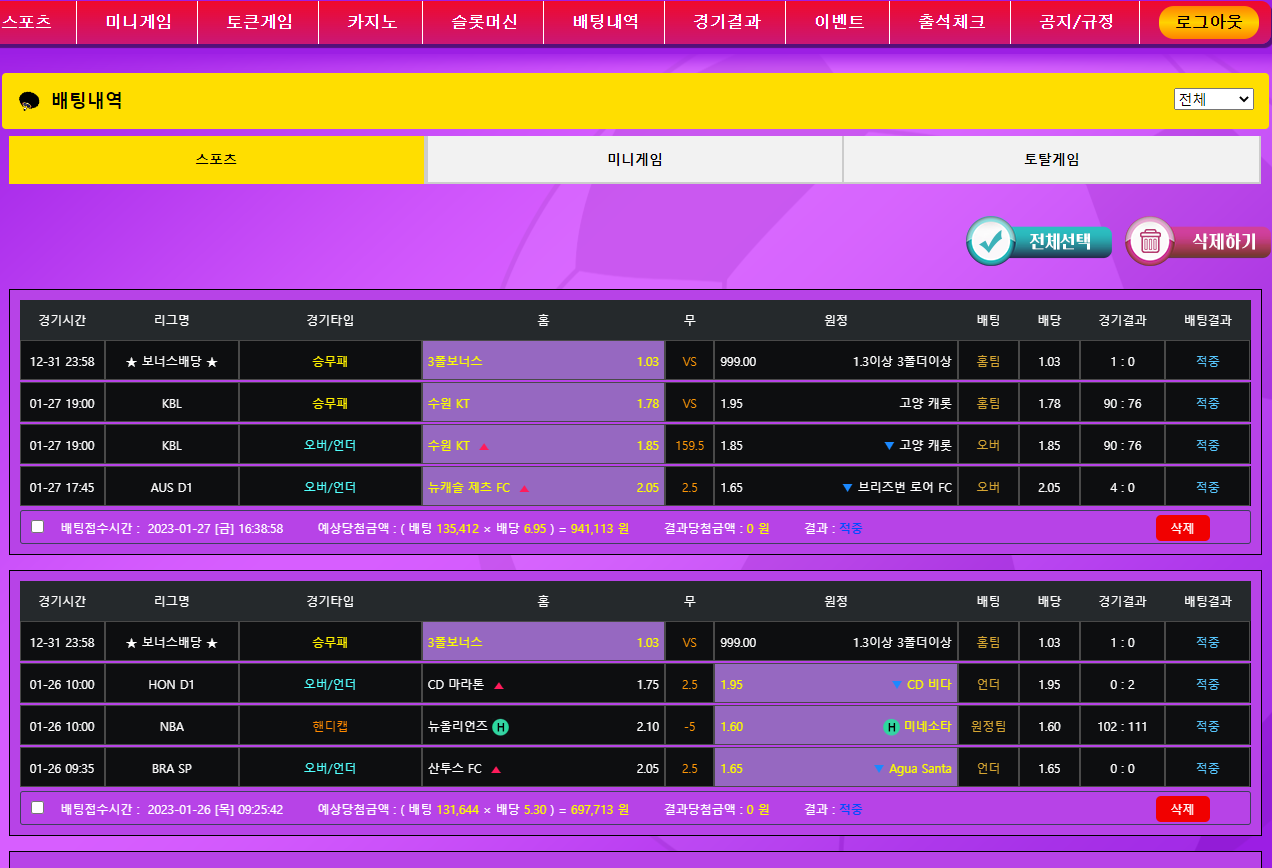Click the checkmark icon on 전체선택
Viewport: 1272px width, 868px height.
[x=990, y=241]
